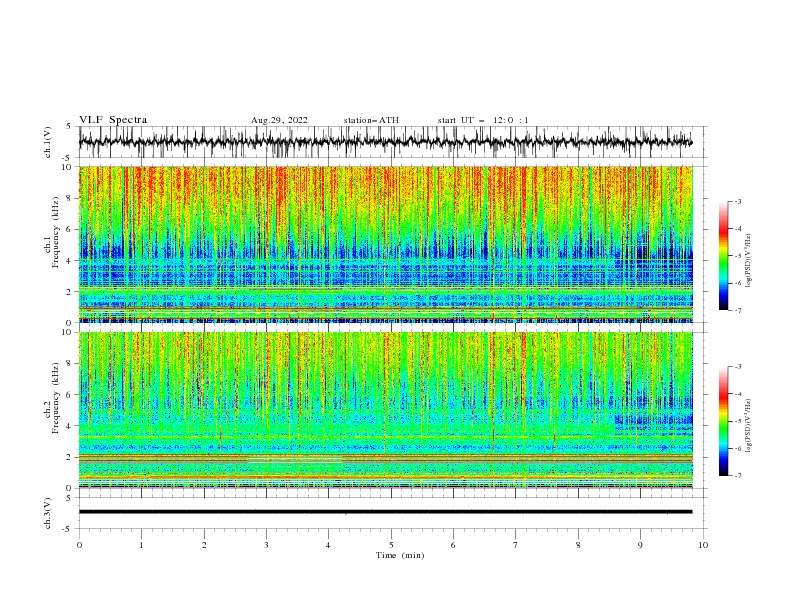Screen dimensions: 792x612
Task: Click the "8" frequency tick of ch.1 spectrogram
Action: [x=69, y=198]
